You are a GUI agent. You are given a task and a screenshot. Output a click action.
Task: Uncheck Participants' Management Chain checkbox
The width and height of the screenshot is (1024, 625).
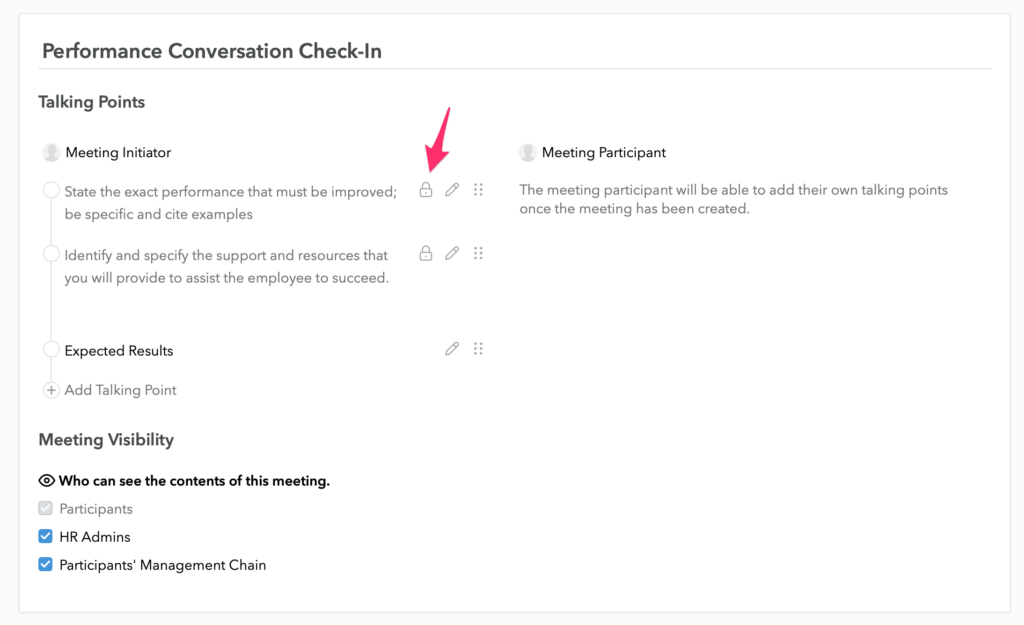[45, 564]
